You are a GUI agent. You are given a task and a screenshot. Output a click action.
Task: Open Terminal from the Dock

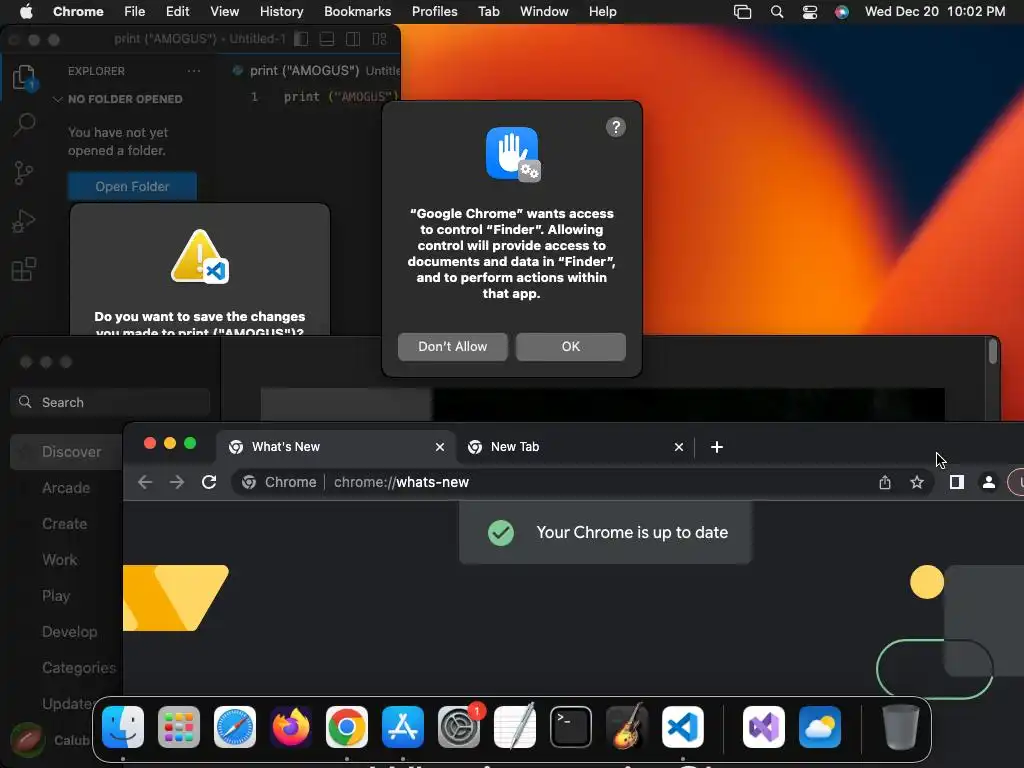click(571, 727)
